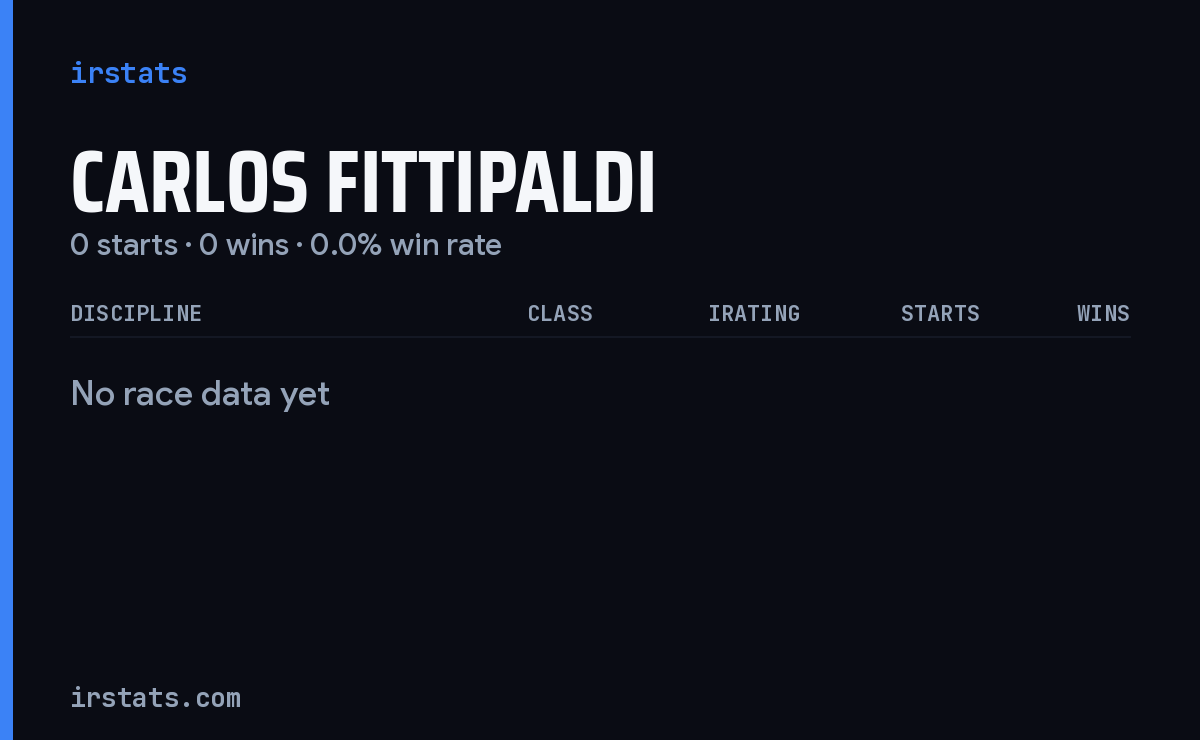Sort table by CLASS column header
Screen dimensions: 1200x740
tap(560, 313)
